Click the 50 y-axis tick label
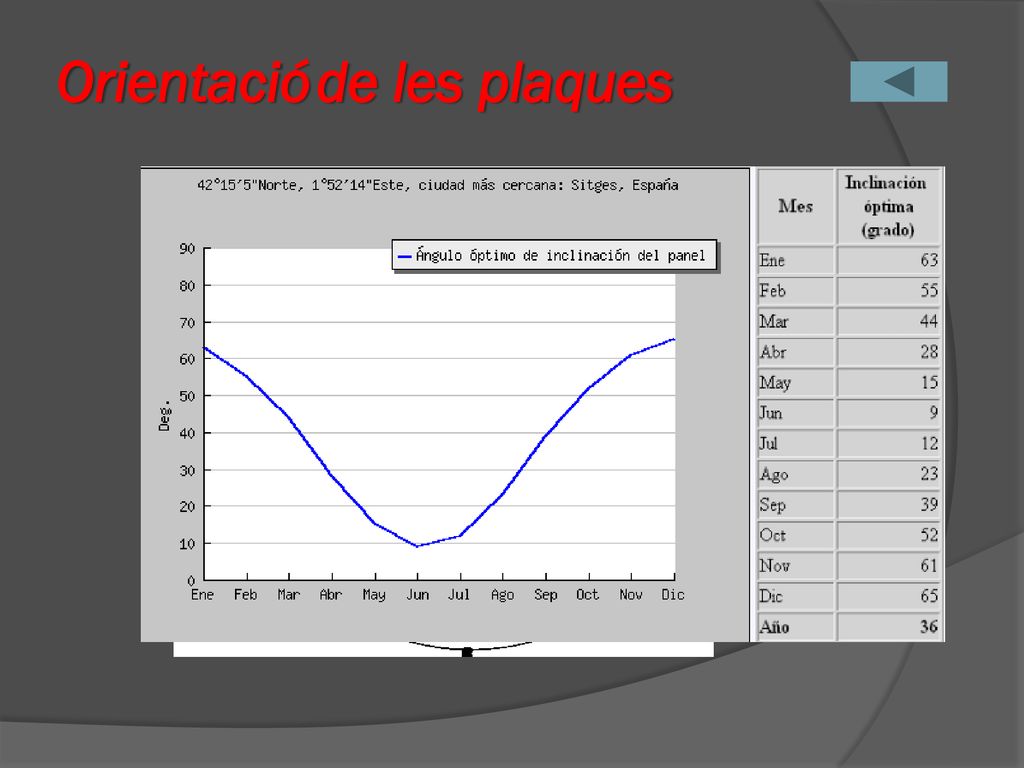 [x=187, y=396]
